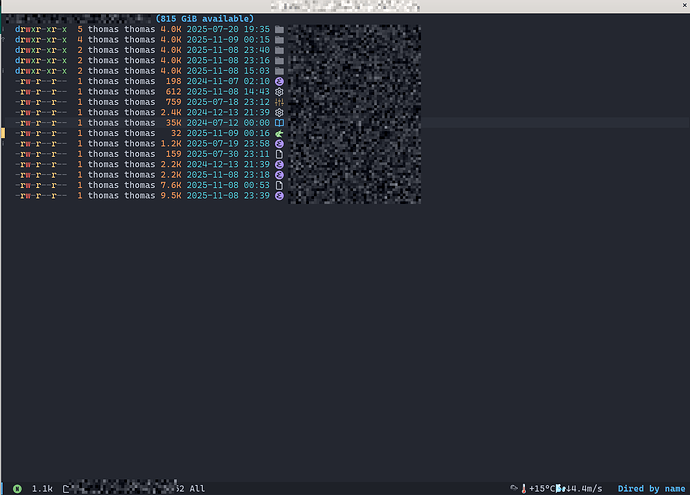Click green git icon on the 32-byte file
Screen dimensions: 690x495
(279, 133)
